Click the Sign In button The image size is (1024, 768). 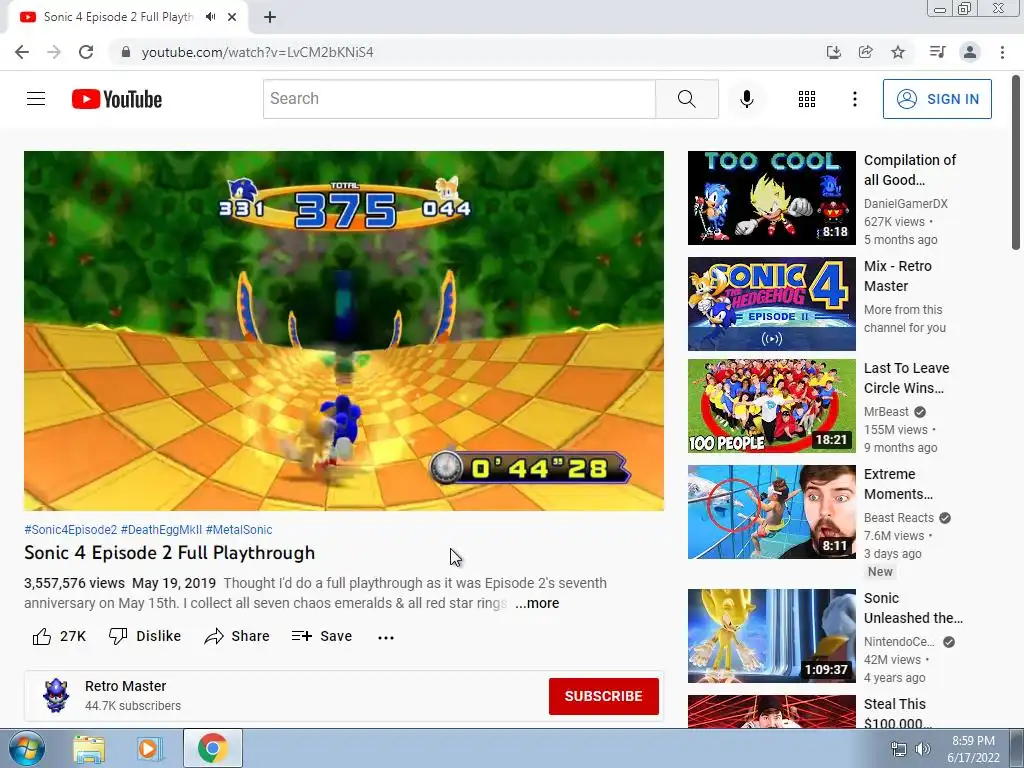point(937,99)
